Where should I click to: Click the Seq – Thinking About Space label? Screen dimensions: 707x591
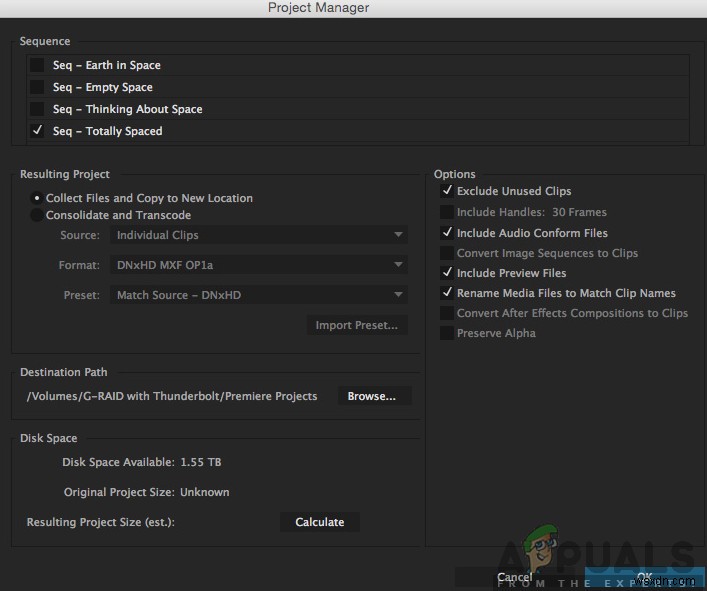click(x=128, y=109)
